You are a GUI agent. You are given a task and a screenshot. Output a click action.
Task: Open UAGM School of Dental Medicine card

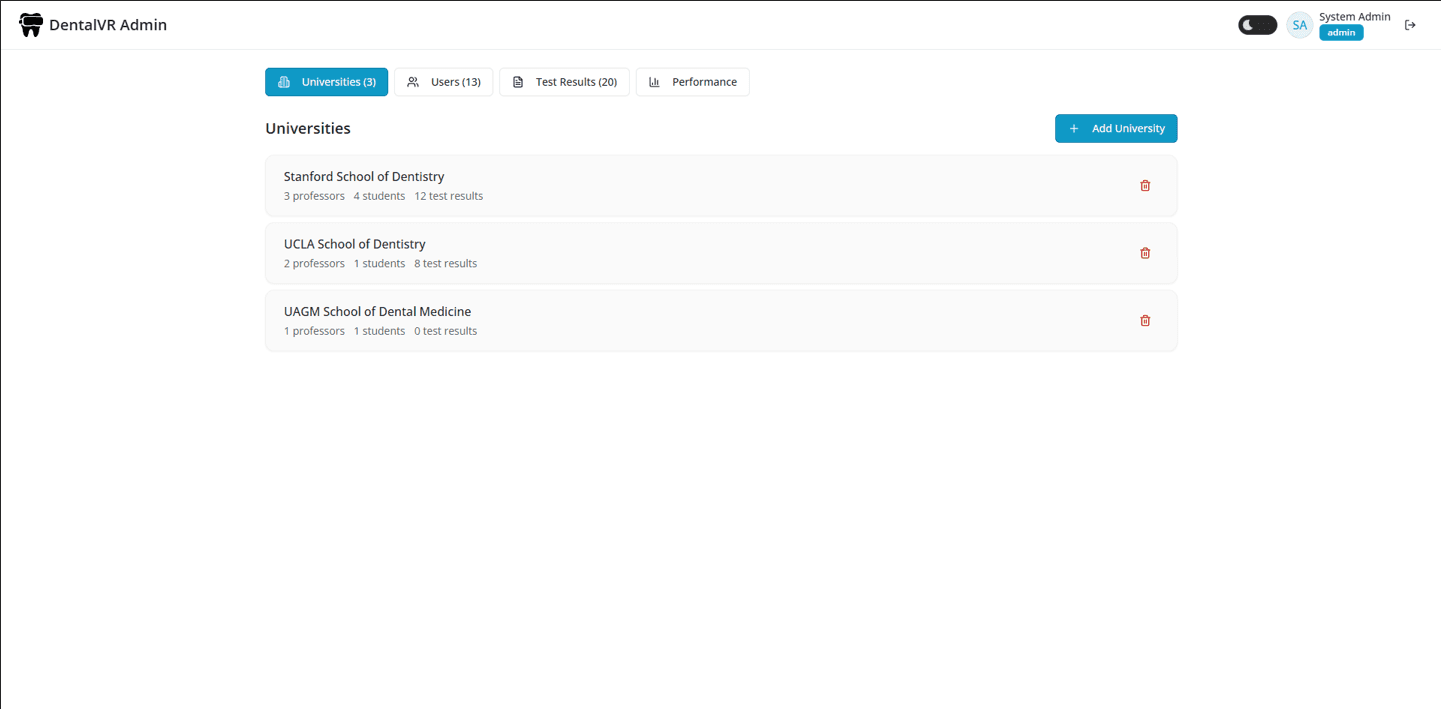(x=721, y=321)
